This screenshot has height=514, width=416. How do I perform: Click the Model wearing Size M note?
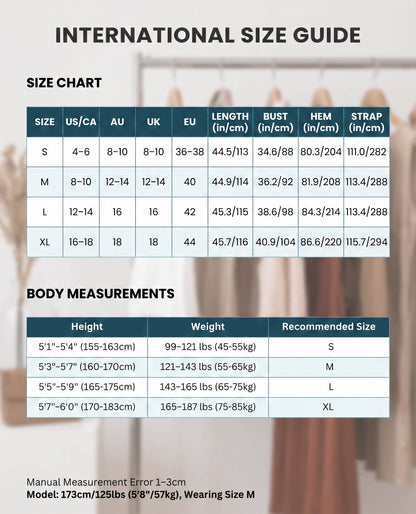(x=141, y=495)
